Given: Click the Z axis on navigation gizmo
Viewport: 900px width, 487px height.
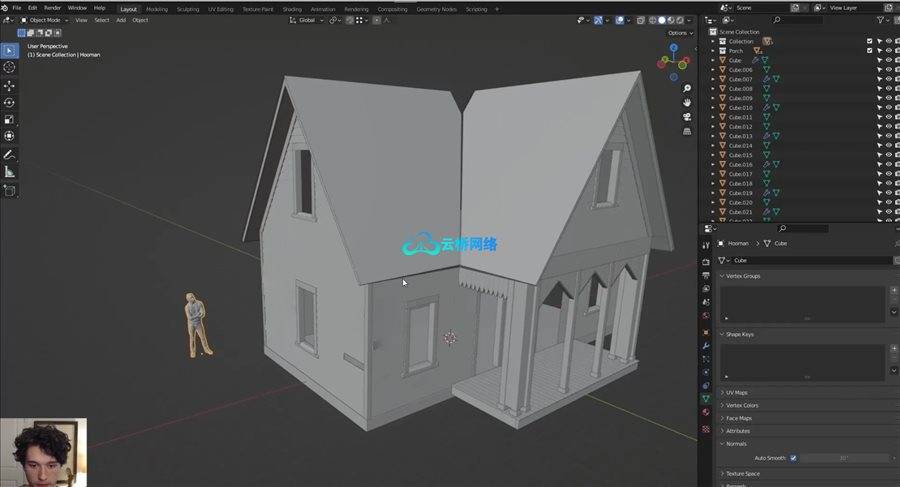Looking at the screenshot, I should [673, 48].
